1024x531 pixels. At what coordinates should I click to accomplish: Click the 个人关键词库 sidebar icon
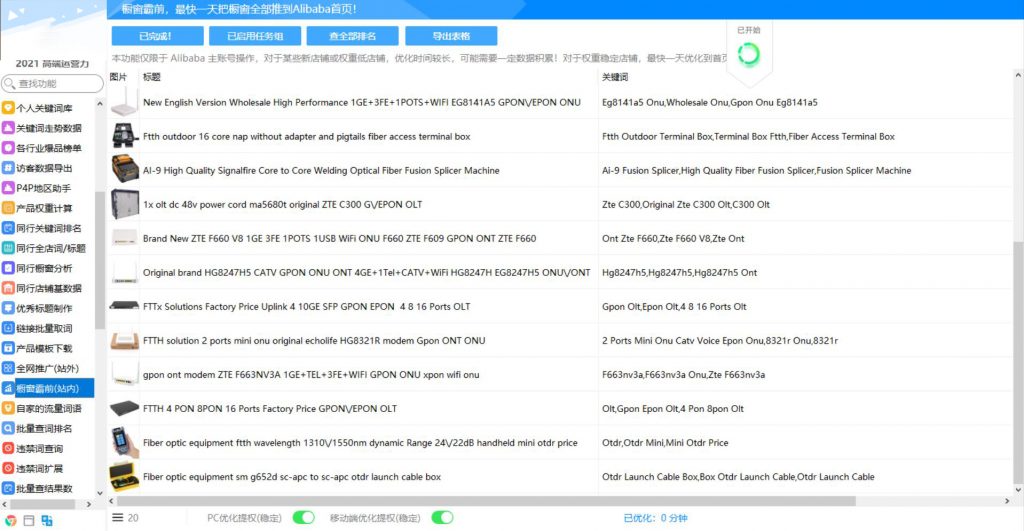coord(8,108)
